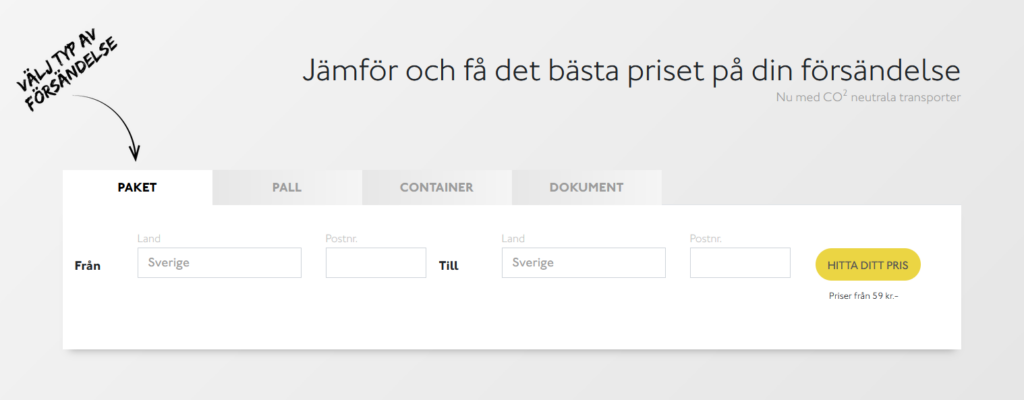Click the bold Från label

pyautogui.click(x=88, y=266)
